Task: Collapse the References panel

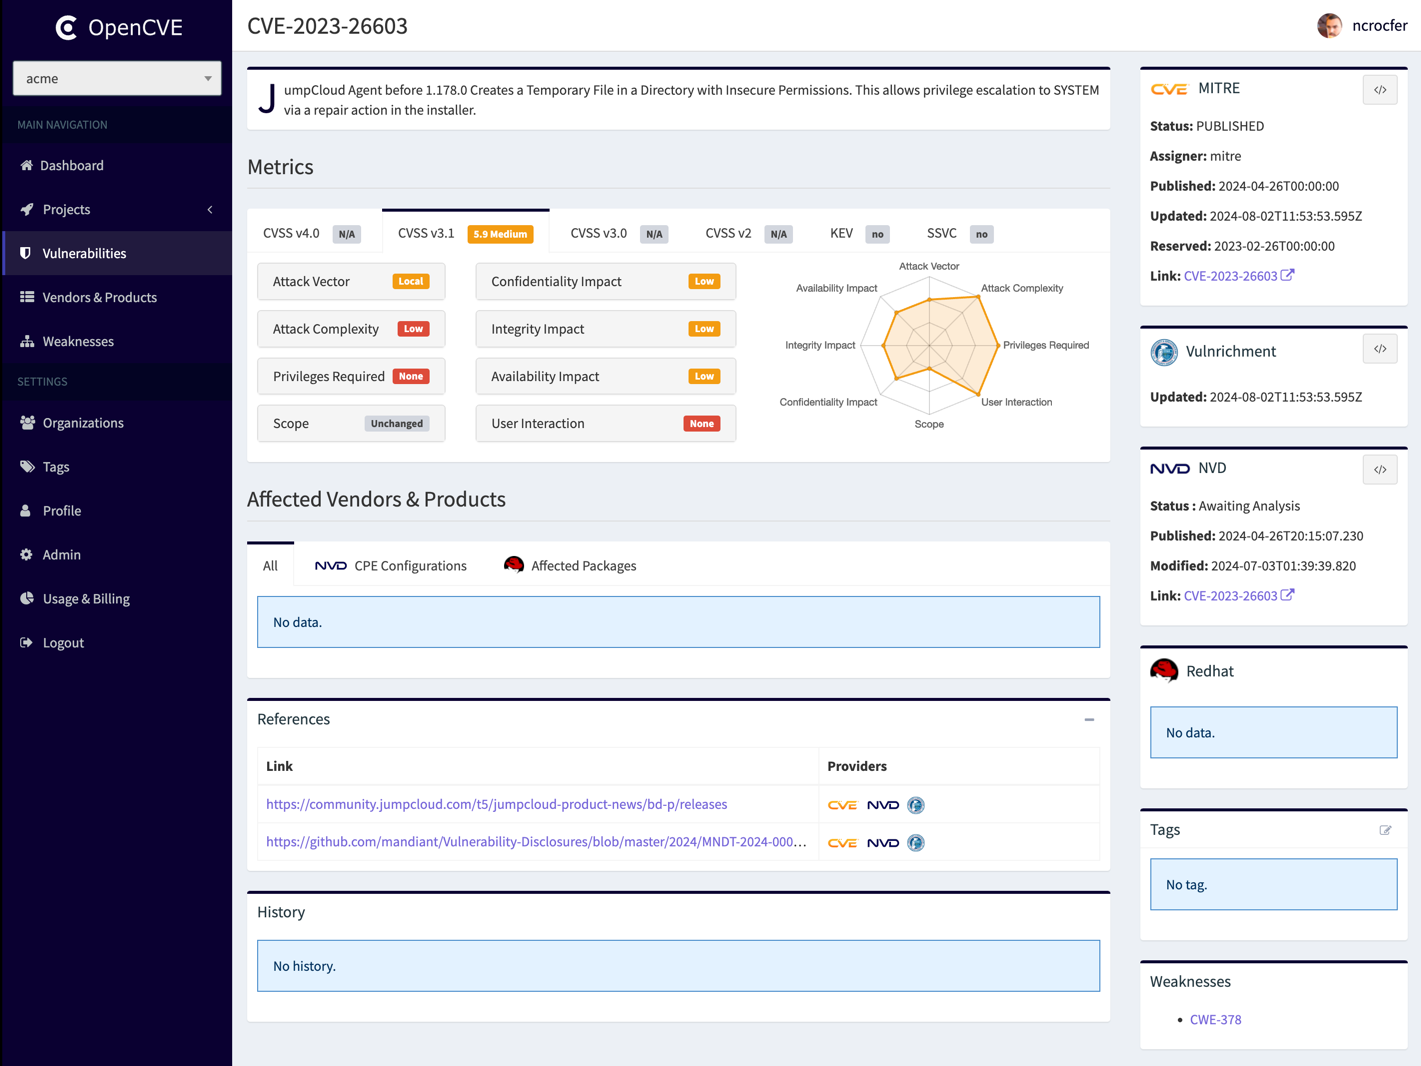Action: [1087, 719]
